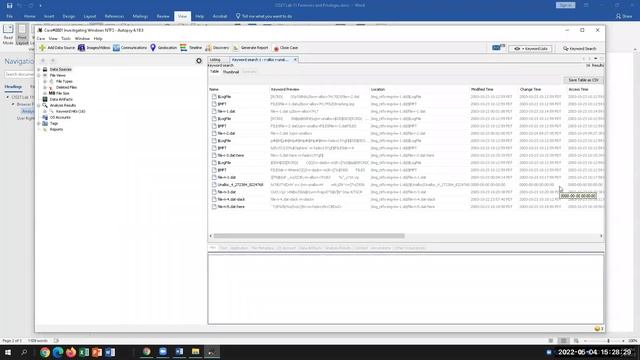Open the Communications visualization tool

click(x=130, y=48)
